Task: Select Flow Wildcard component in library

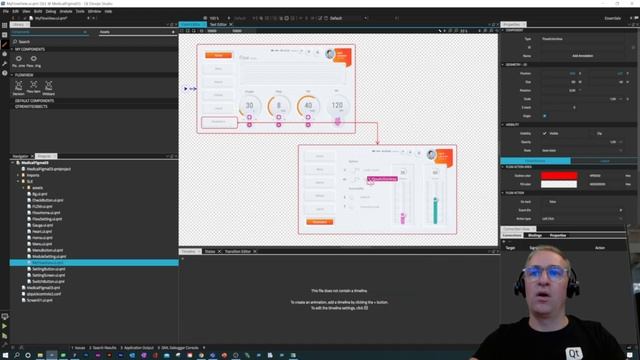Action: tap(49, 87)
